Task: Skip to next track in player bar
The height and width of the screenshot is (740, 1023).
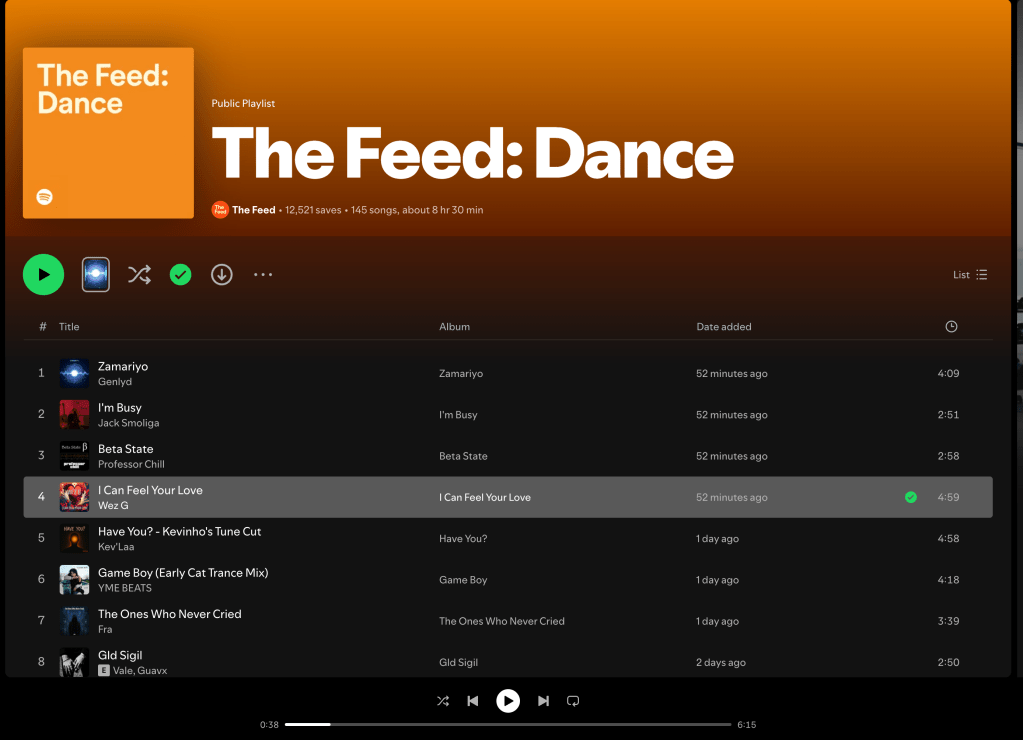Action: (543, 701)
